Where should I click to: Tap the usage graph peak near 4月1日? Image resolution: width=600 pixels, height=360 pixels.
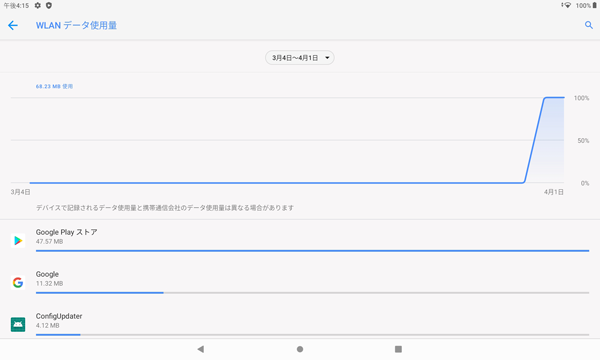[x=554, y=98]
